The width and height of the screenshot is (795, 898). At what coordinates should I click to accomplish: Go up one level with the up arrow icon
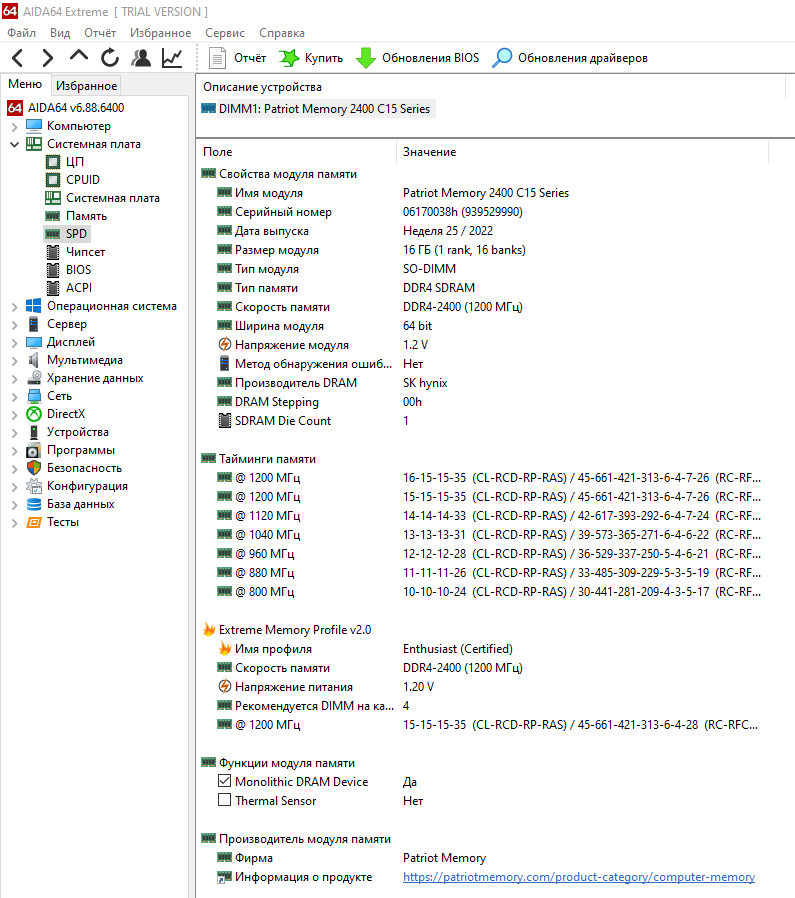pos(78,57)
